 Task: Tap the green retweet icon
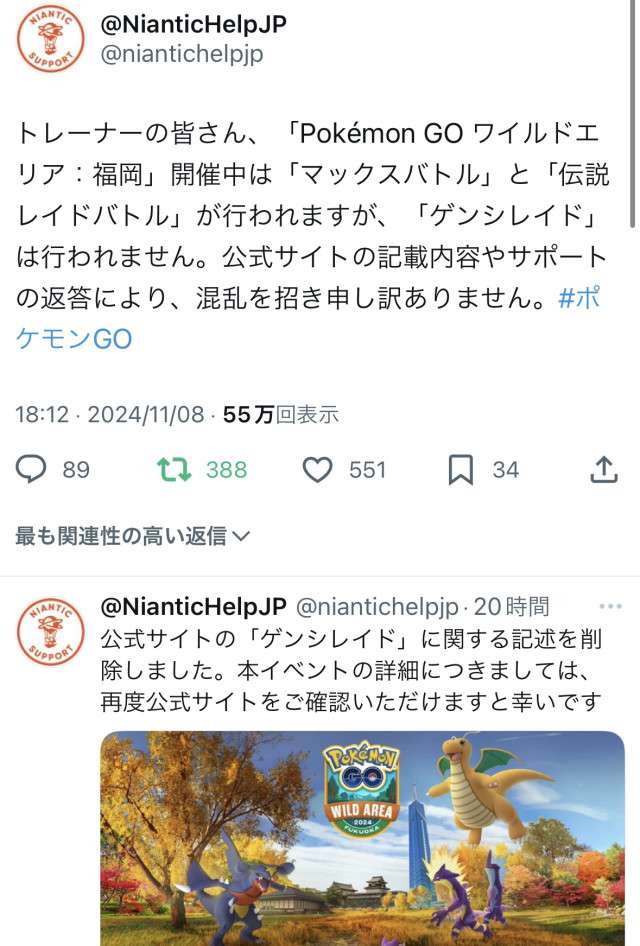pyautogui.click(x=174, y=469)
